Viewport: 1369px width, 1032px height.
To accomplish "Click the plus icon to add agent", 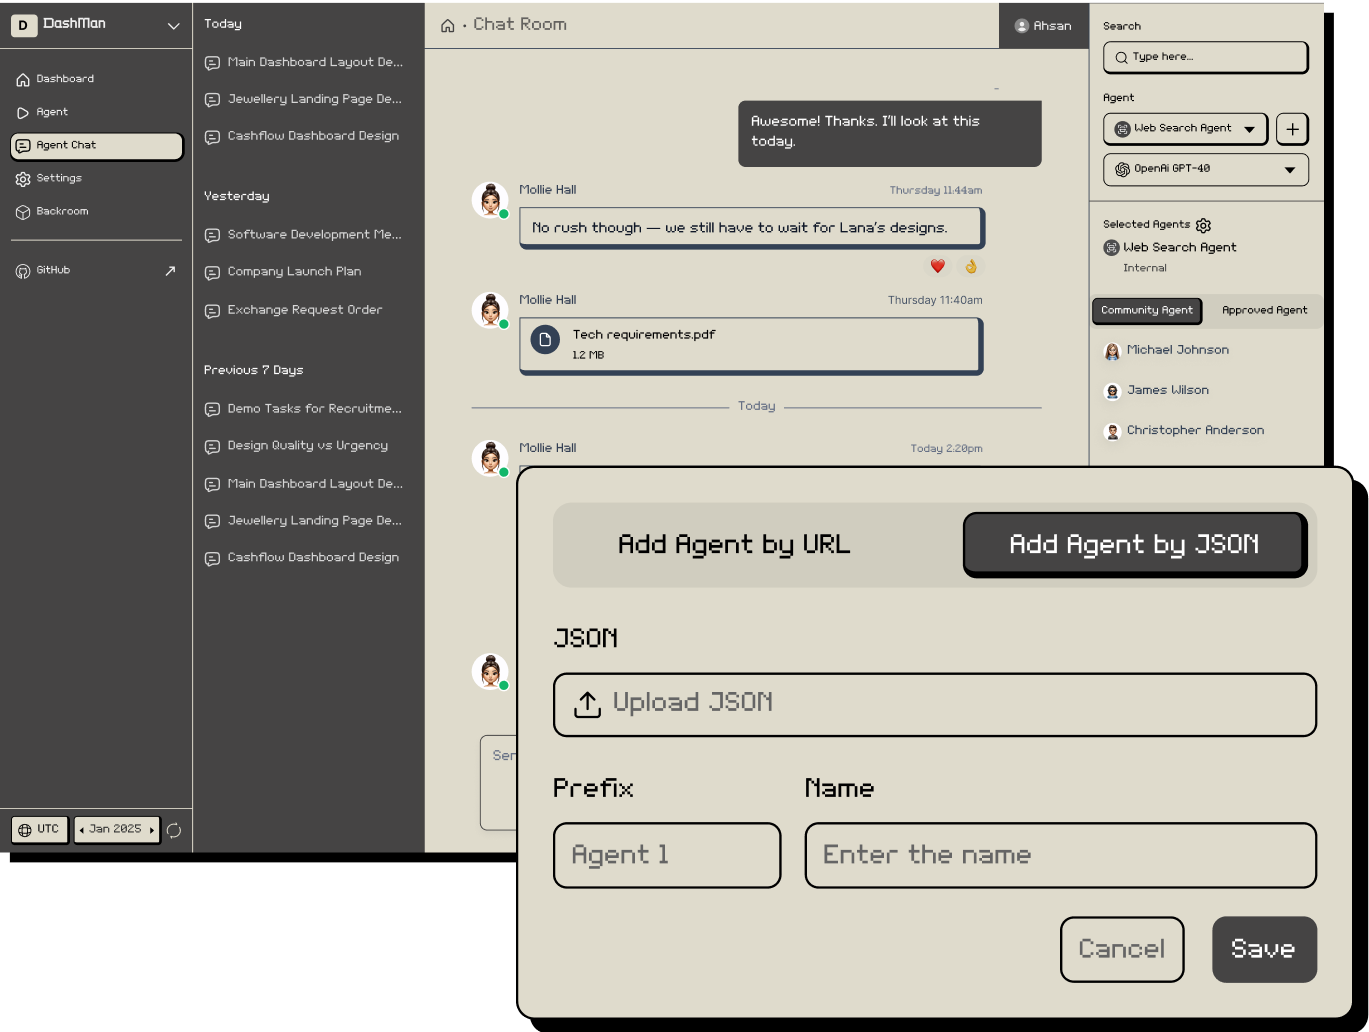I will (x=1292, y=129).
